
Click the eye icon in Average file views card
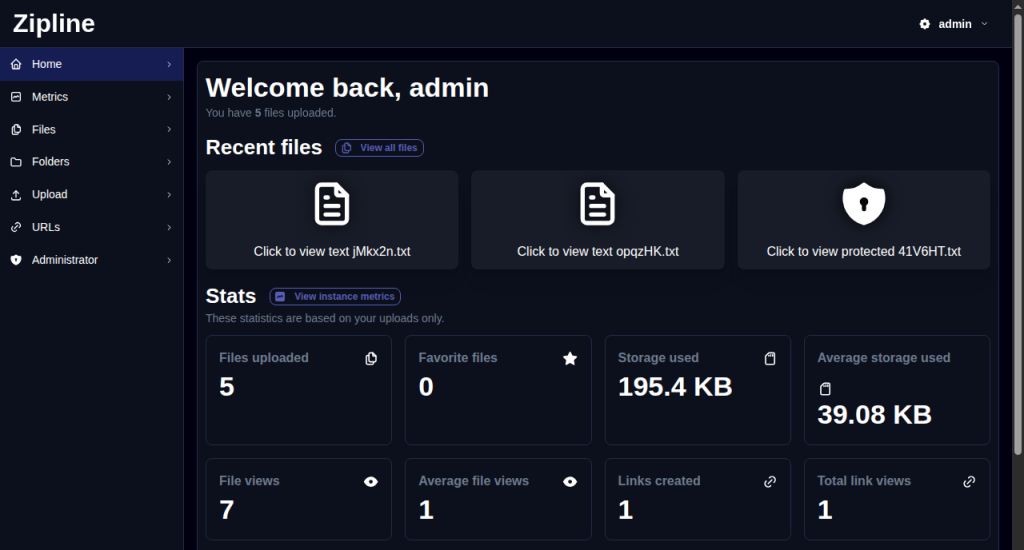(570, 481)
